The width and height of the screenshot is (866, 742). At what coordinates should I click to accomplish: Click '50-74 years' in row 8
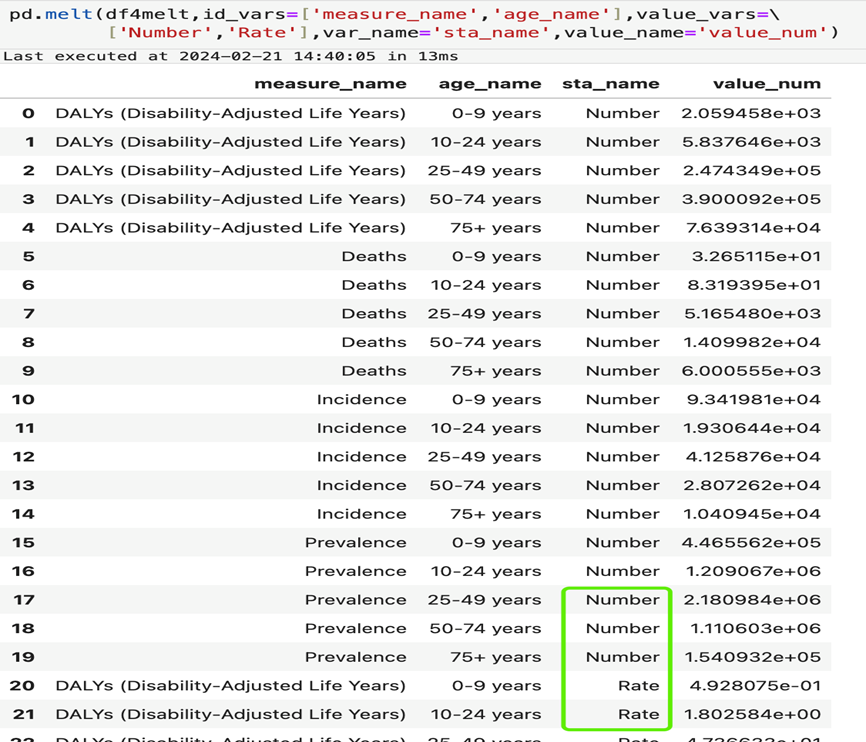pyautogui.click(x=485, y=343)
